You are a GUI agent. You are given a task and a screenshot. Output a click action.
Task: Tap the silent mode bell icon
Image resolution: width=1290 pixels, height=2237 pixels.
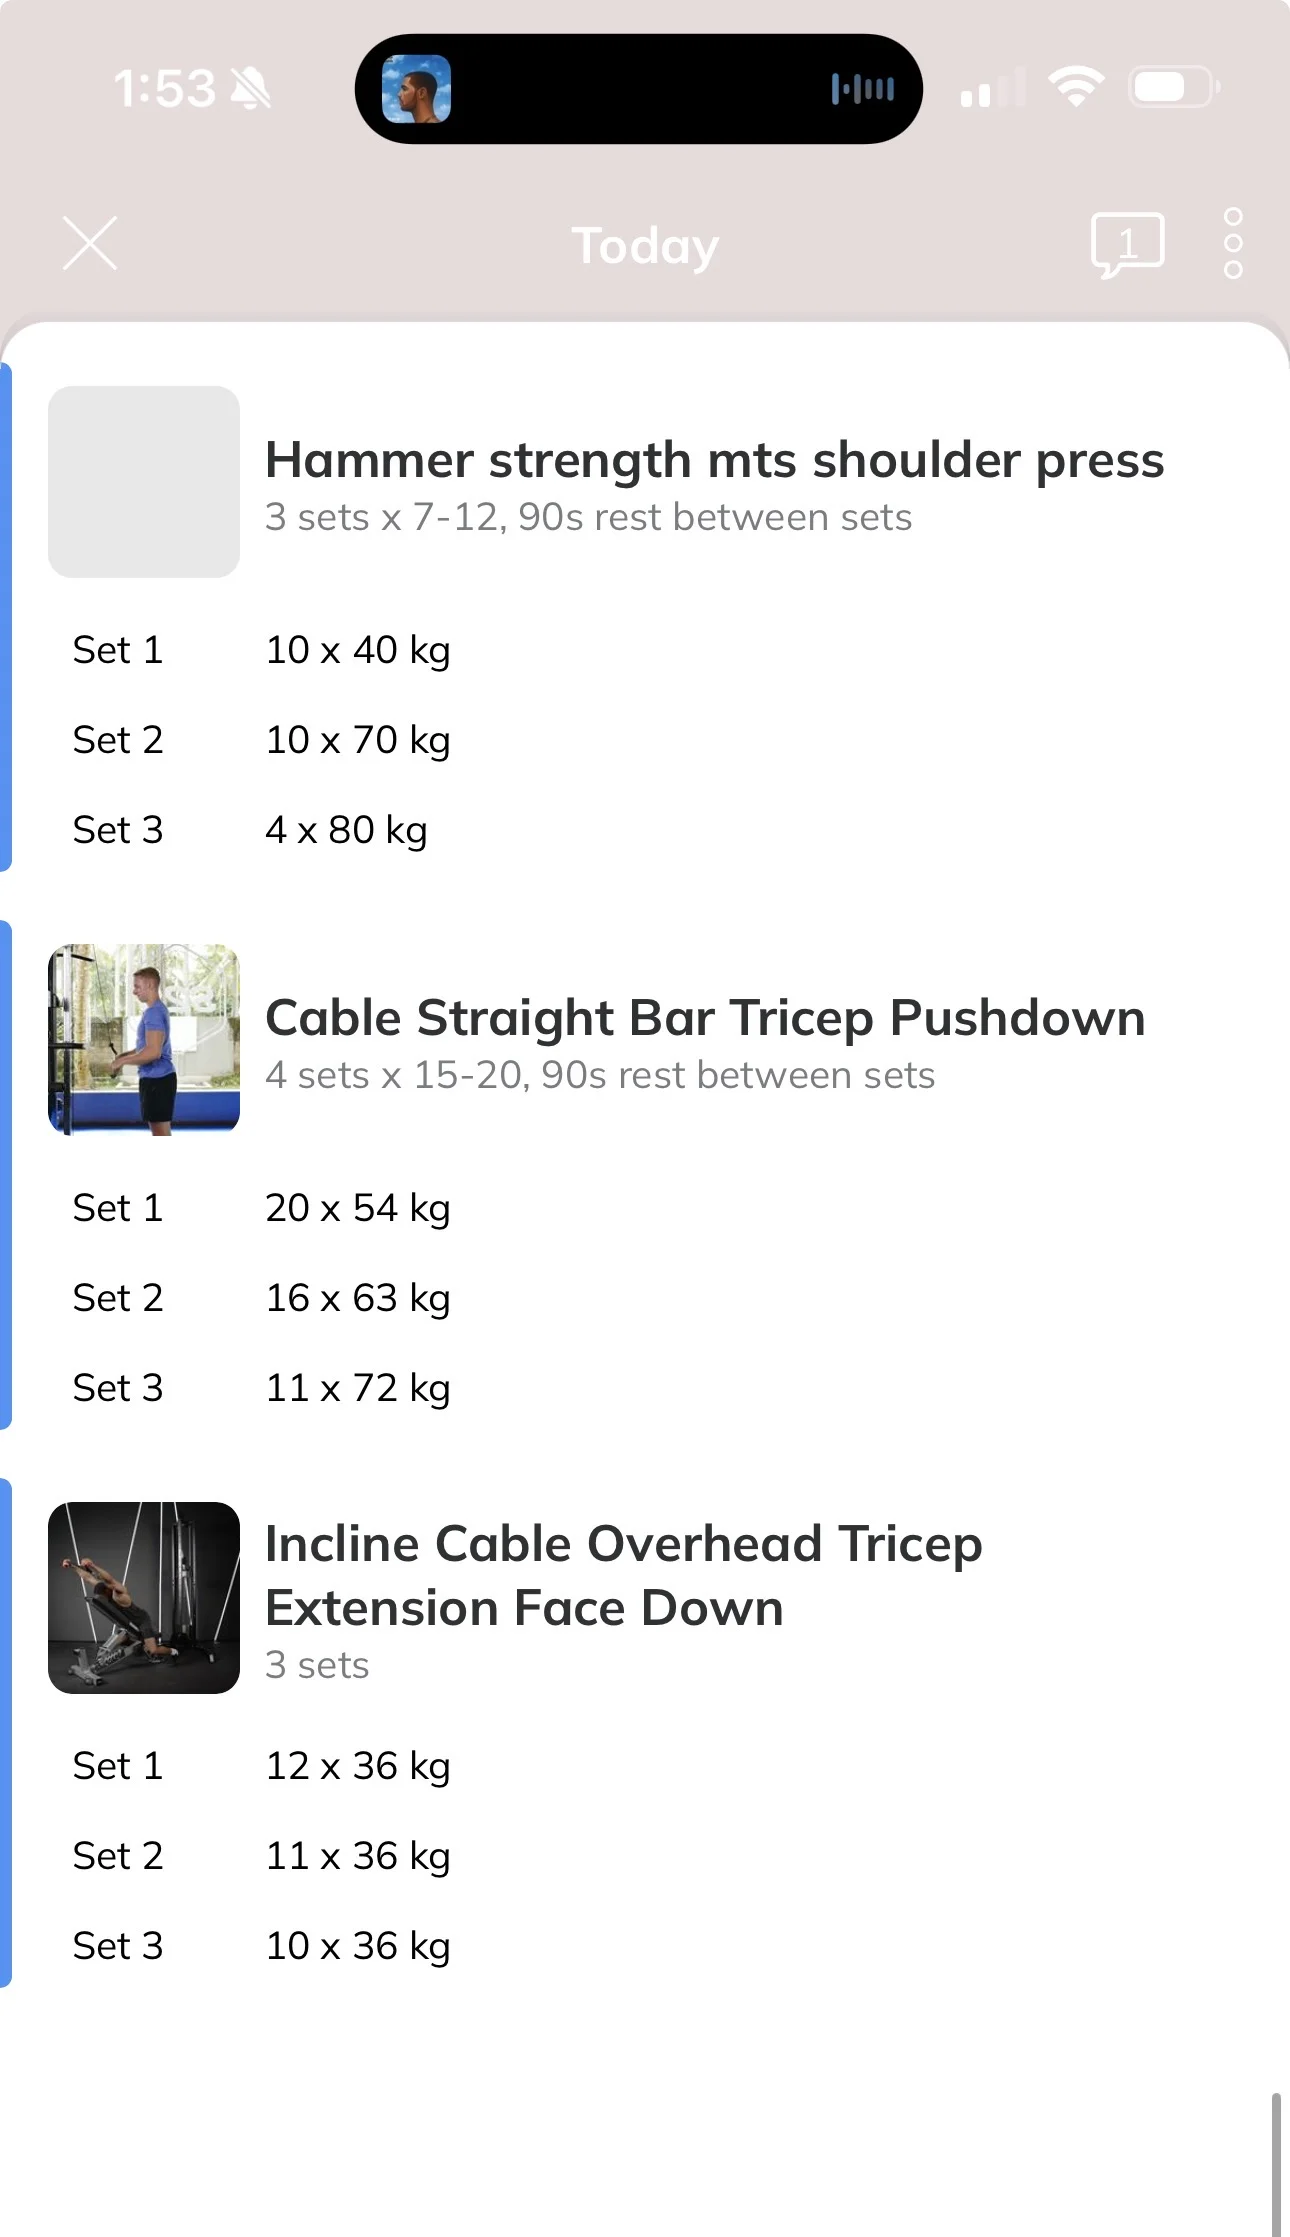[251, 89]
